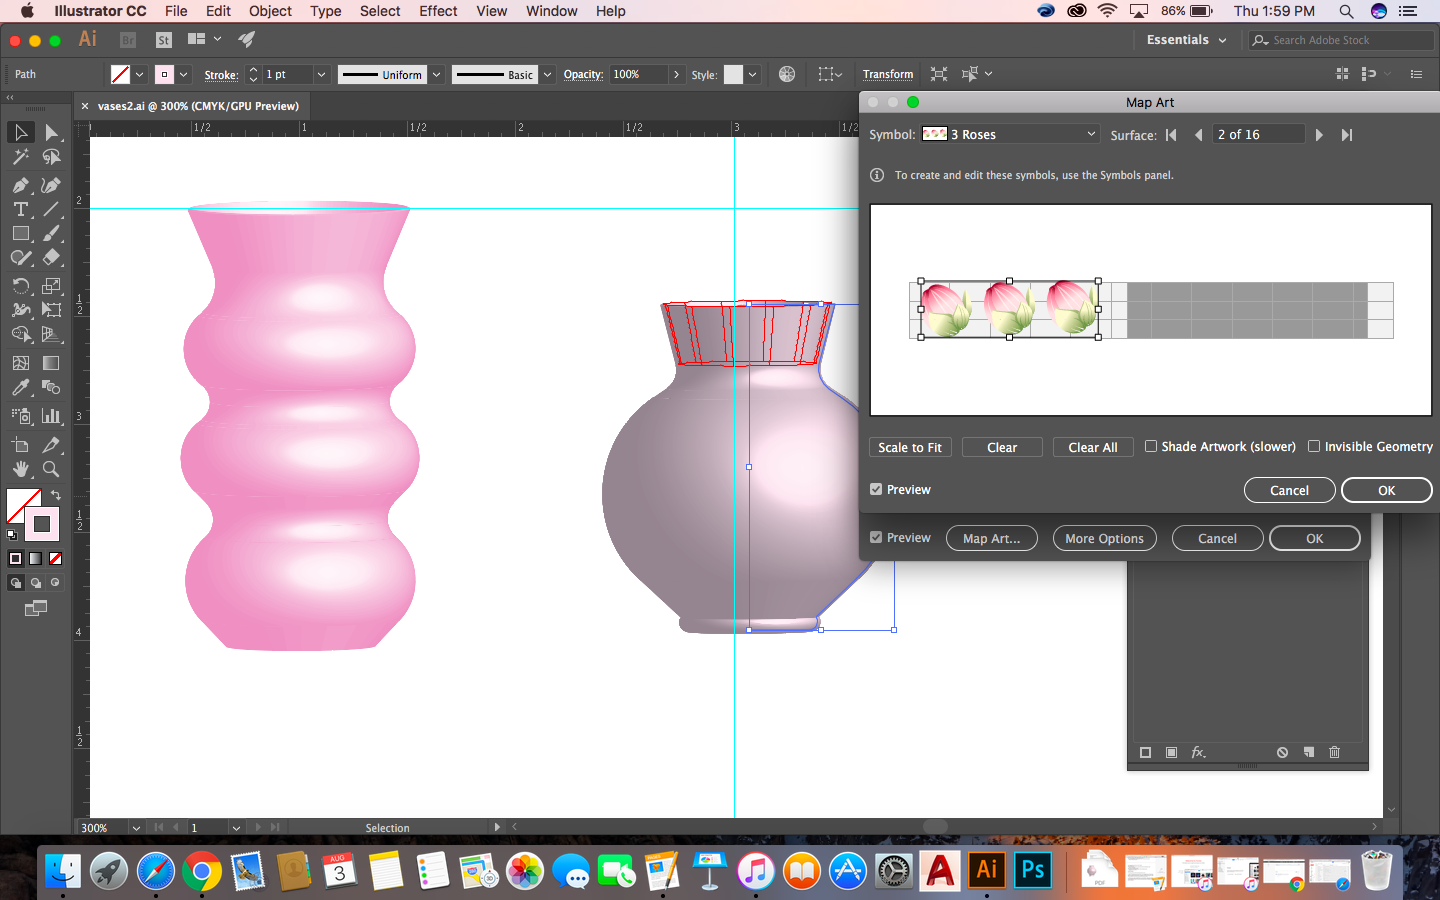Viewport: 1440px width, 900px height.
Task: Enable Shade Artwork (slower) checkbox
Action: pyautogui.click(x=1151, y=447)
